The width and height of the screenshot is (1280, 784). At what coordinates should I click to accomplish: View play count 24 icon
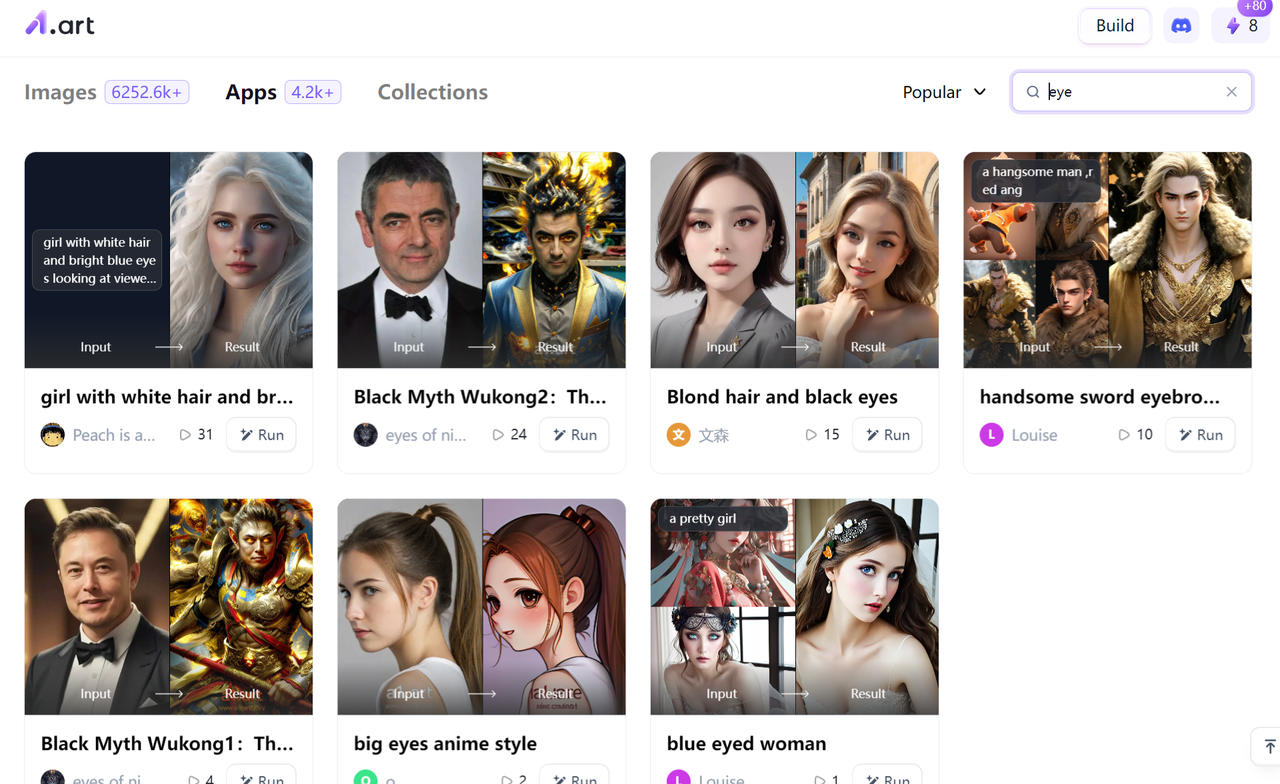(x=498, y=435)
